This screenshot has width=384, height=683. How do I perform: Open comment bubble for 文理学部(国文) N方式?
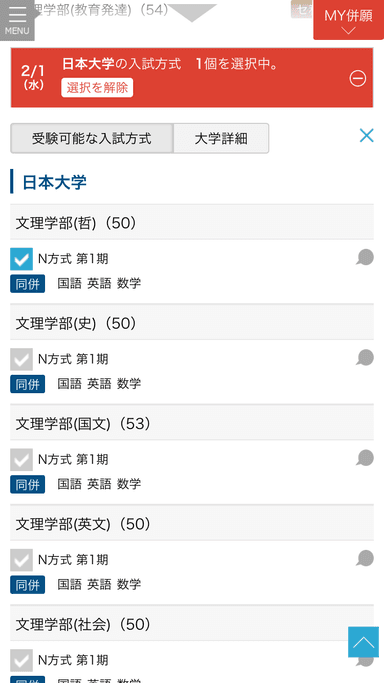click(365, 458)
